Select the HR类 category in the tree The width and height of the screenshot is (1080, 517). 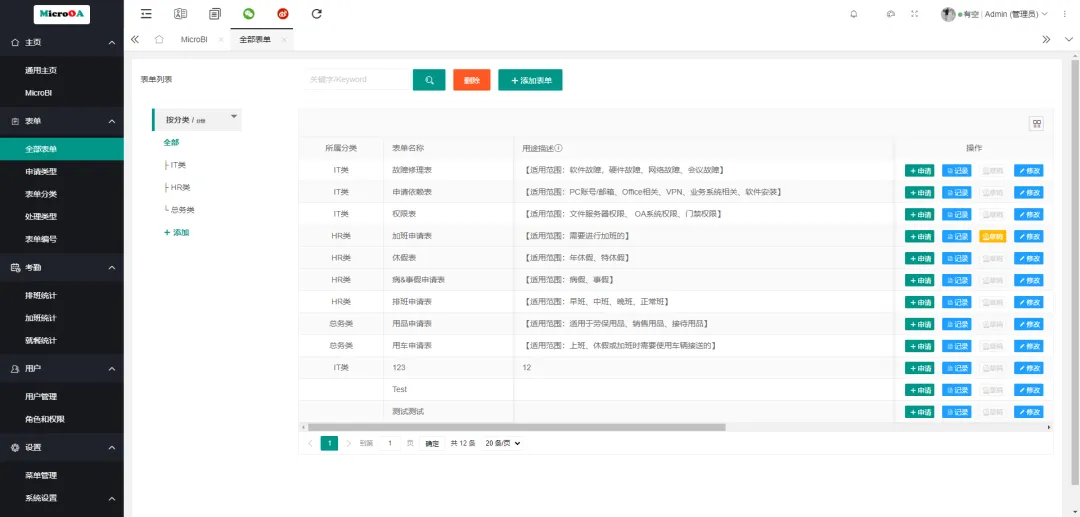[x=180, y=187]
